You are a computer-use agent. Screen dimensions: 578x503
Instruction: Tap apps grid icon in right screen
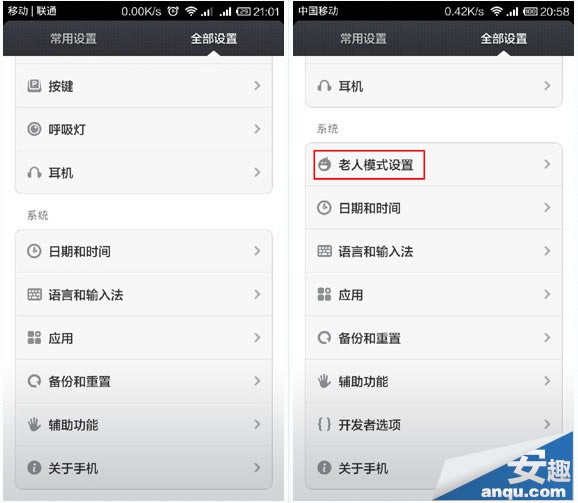click(324, 294)
